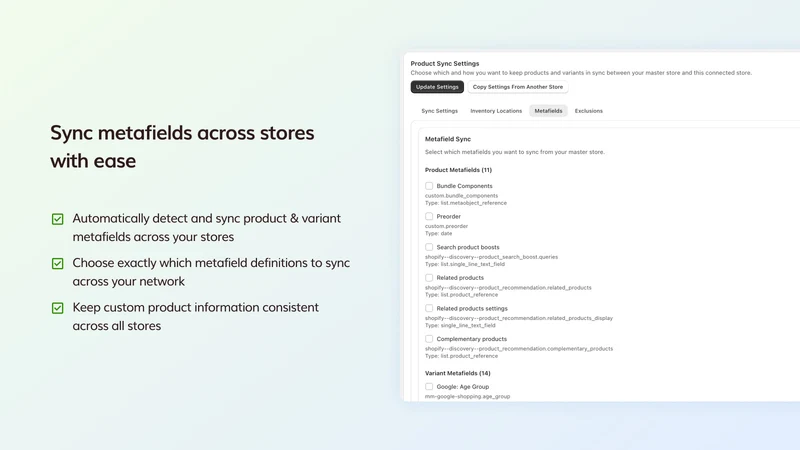This screenshot has height=450, width=800.
Task: Click Type: list.metaobject_reference text
Action: [x=466, y=203]
